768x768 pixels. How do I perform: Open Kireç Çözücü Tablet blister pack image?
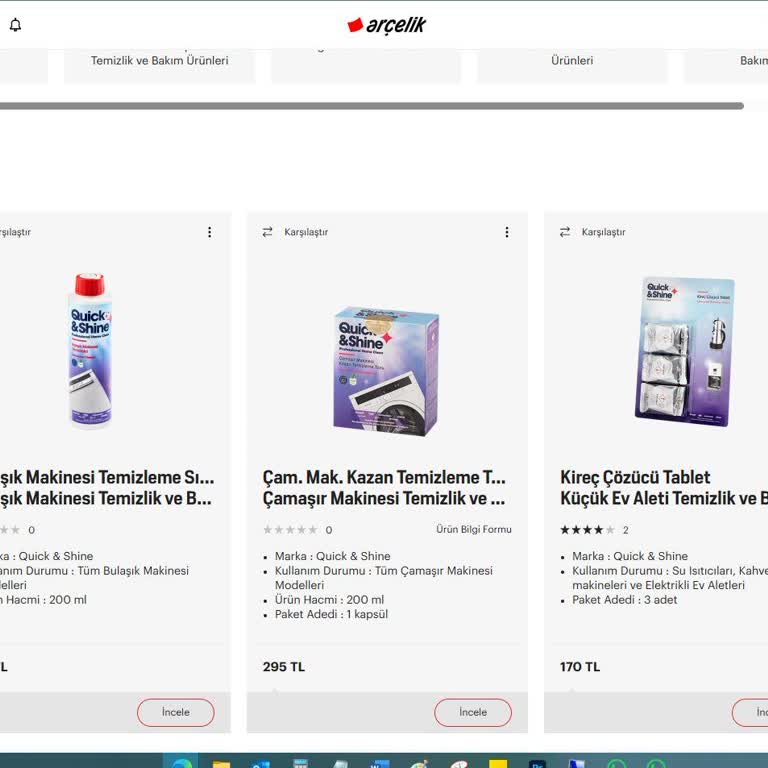(x=685, y=352)
